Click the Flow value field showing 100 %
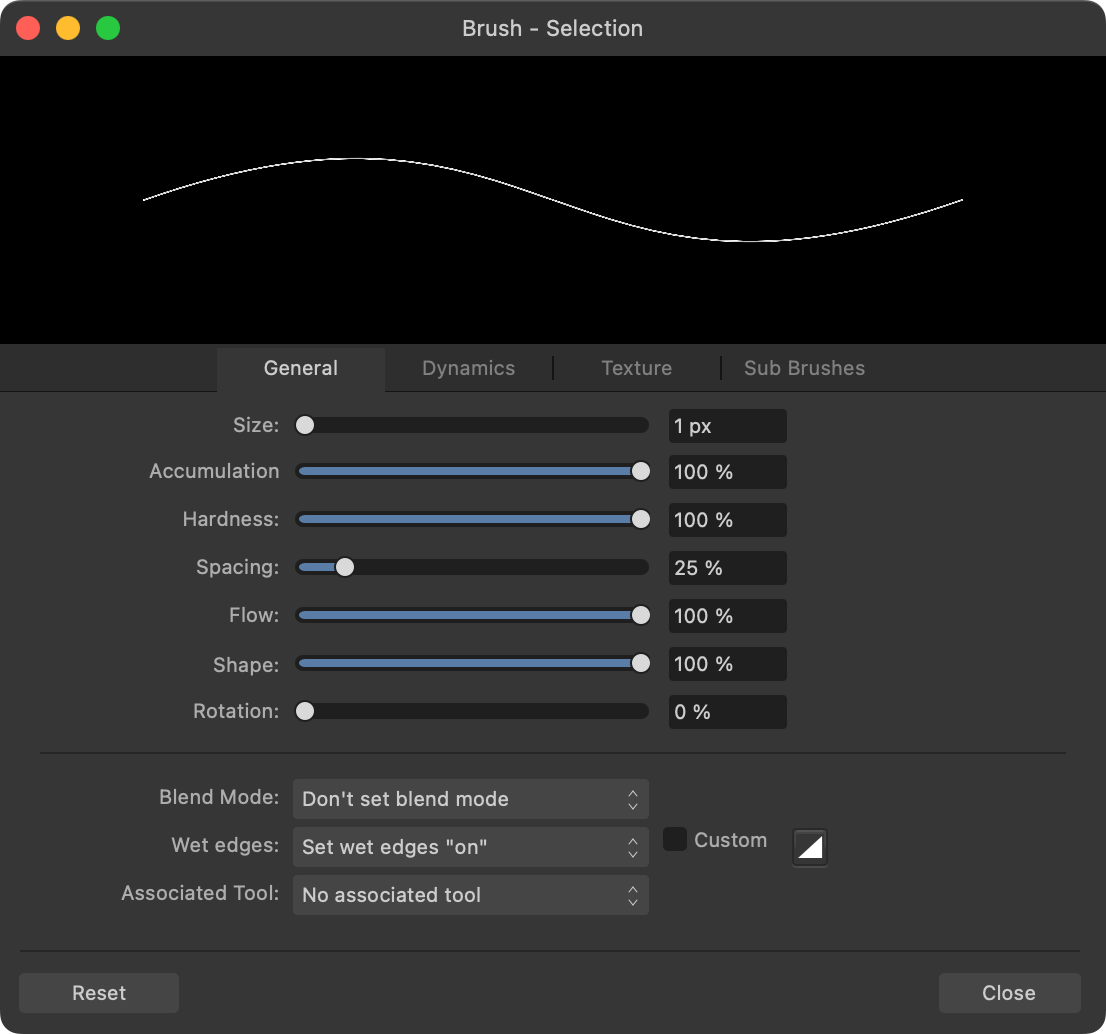The height and width of the screenshot is (1034, 1106). pyautogui.click(x=727, y=615)
